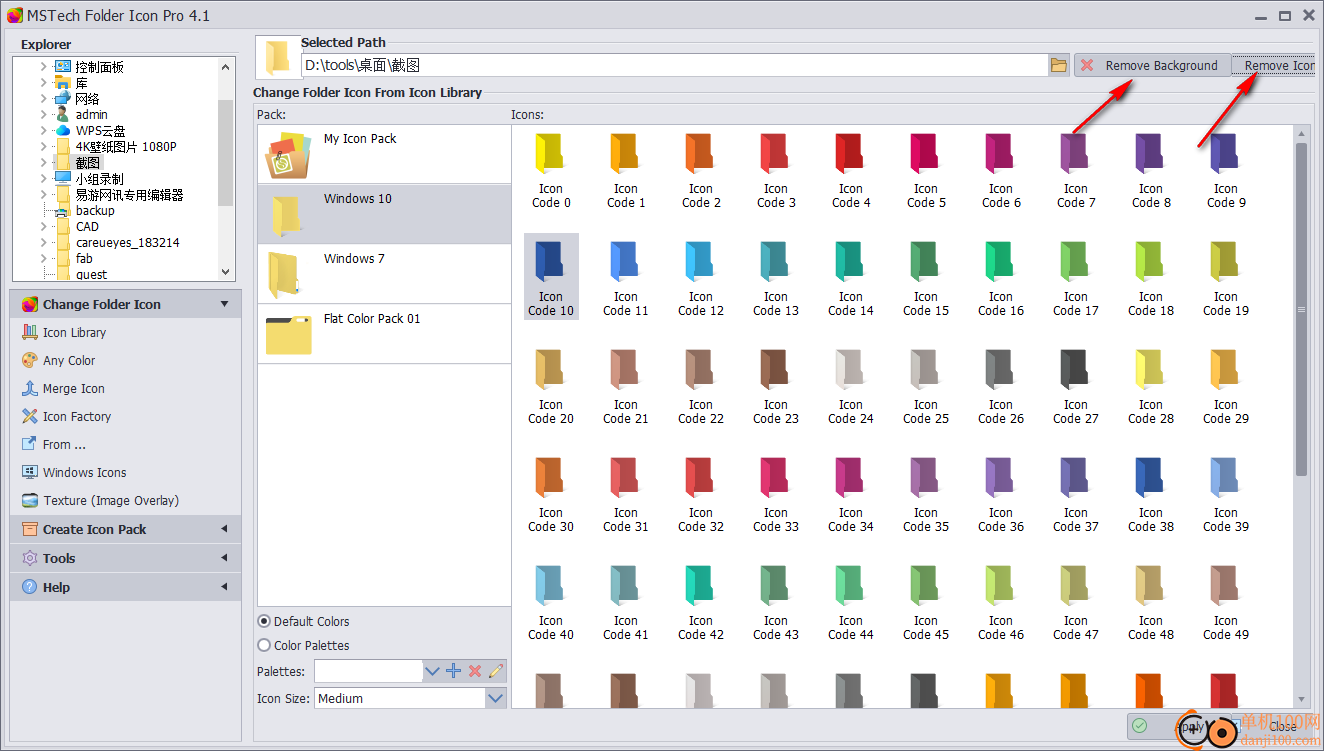Select Color Palettes radio button
This screenshot has height=751, width=1324.
[x=264, y=645]
